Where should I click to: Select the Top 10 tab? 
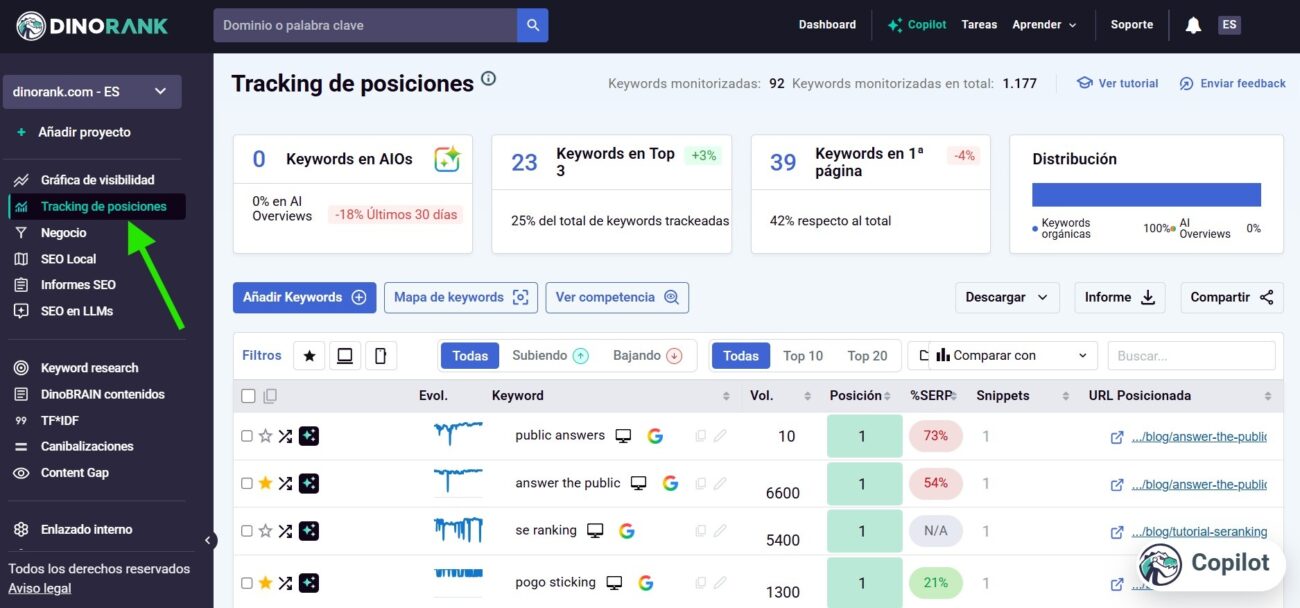pos(803,356)
